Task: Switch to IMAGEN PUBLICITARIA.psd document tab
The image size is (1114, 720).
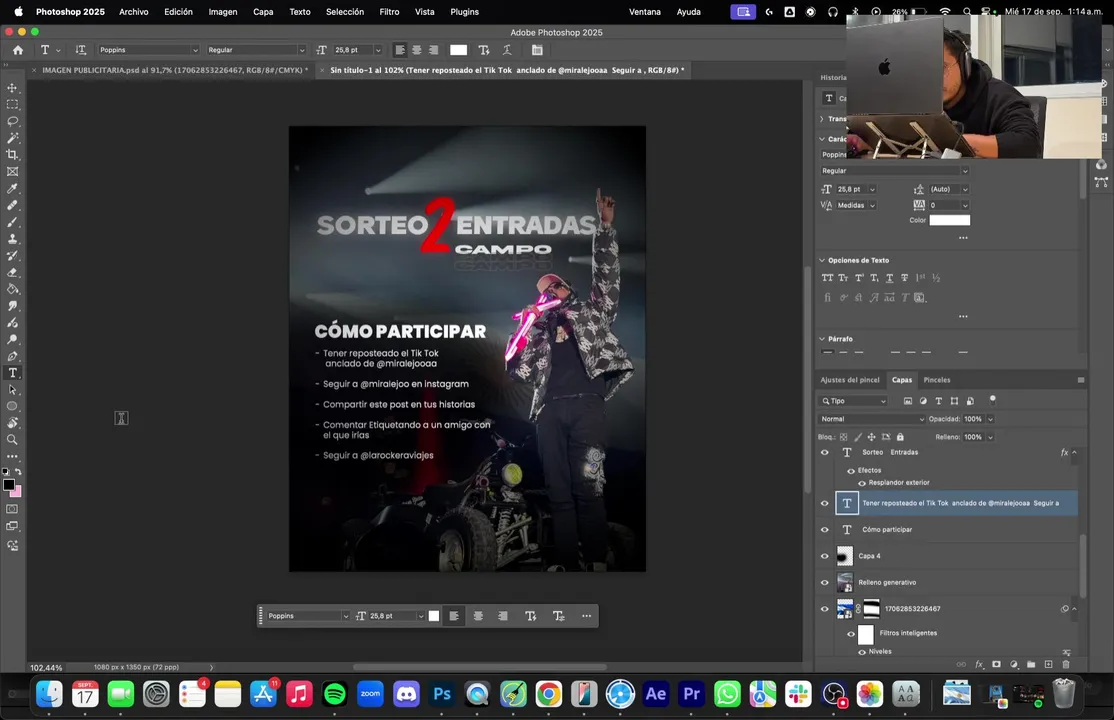Action: click(x=175, y=70)
